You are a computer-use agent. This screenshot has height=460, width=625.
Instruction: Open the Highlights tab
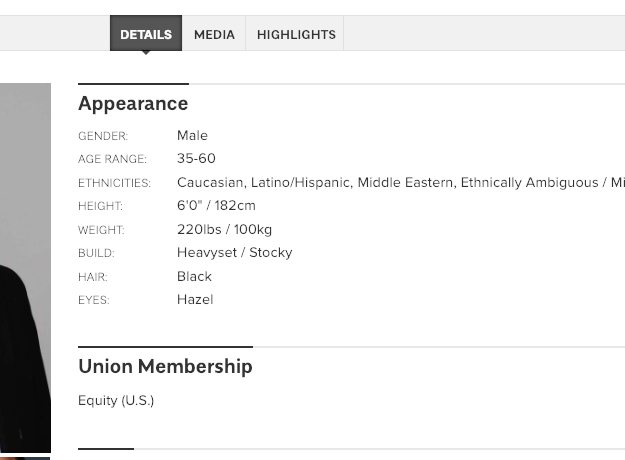(x=296, y=34)
